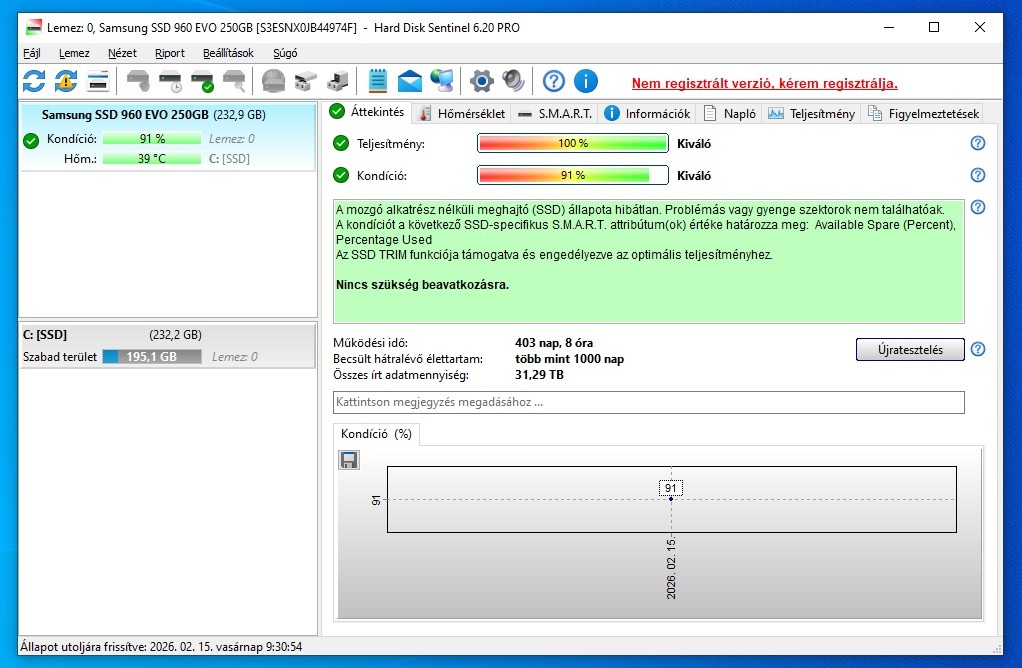Click the help icon beside Kondíció bar
This screenshot has height=668, width=1022.
[978, 175]
